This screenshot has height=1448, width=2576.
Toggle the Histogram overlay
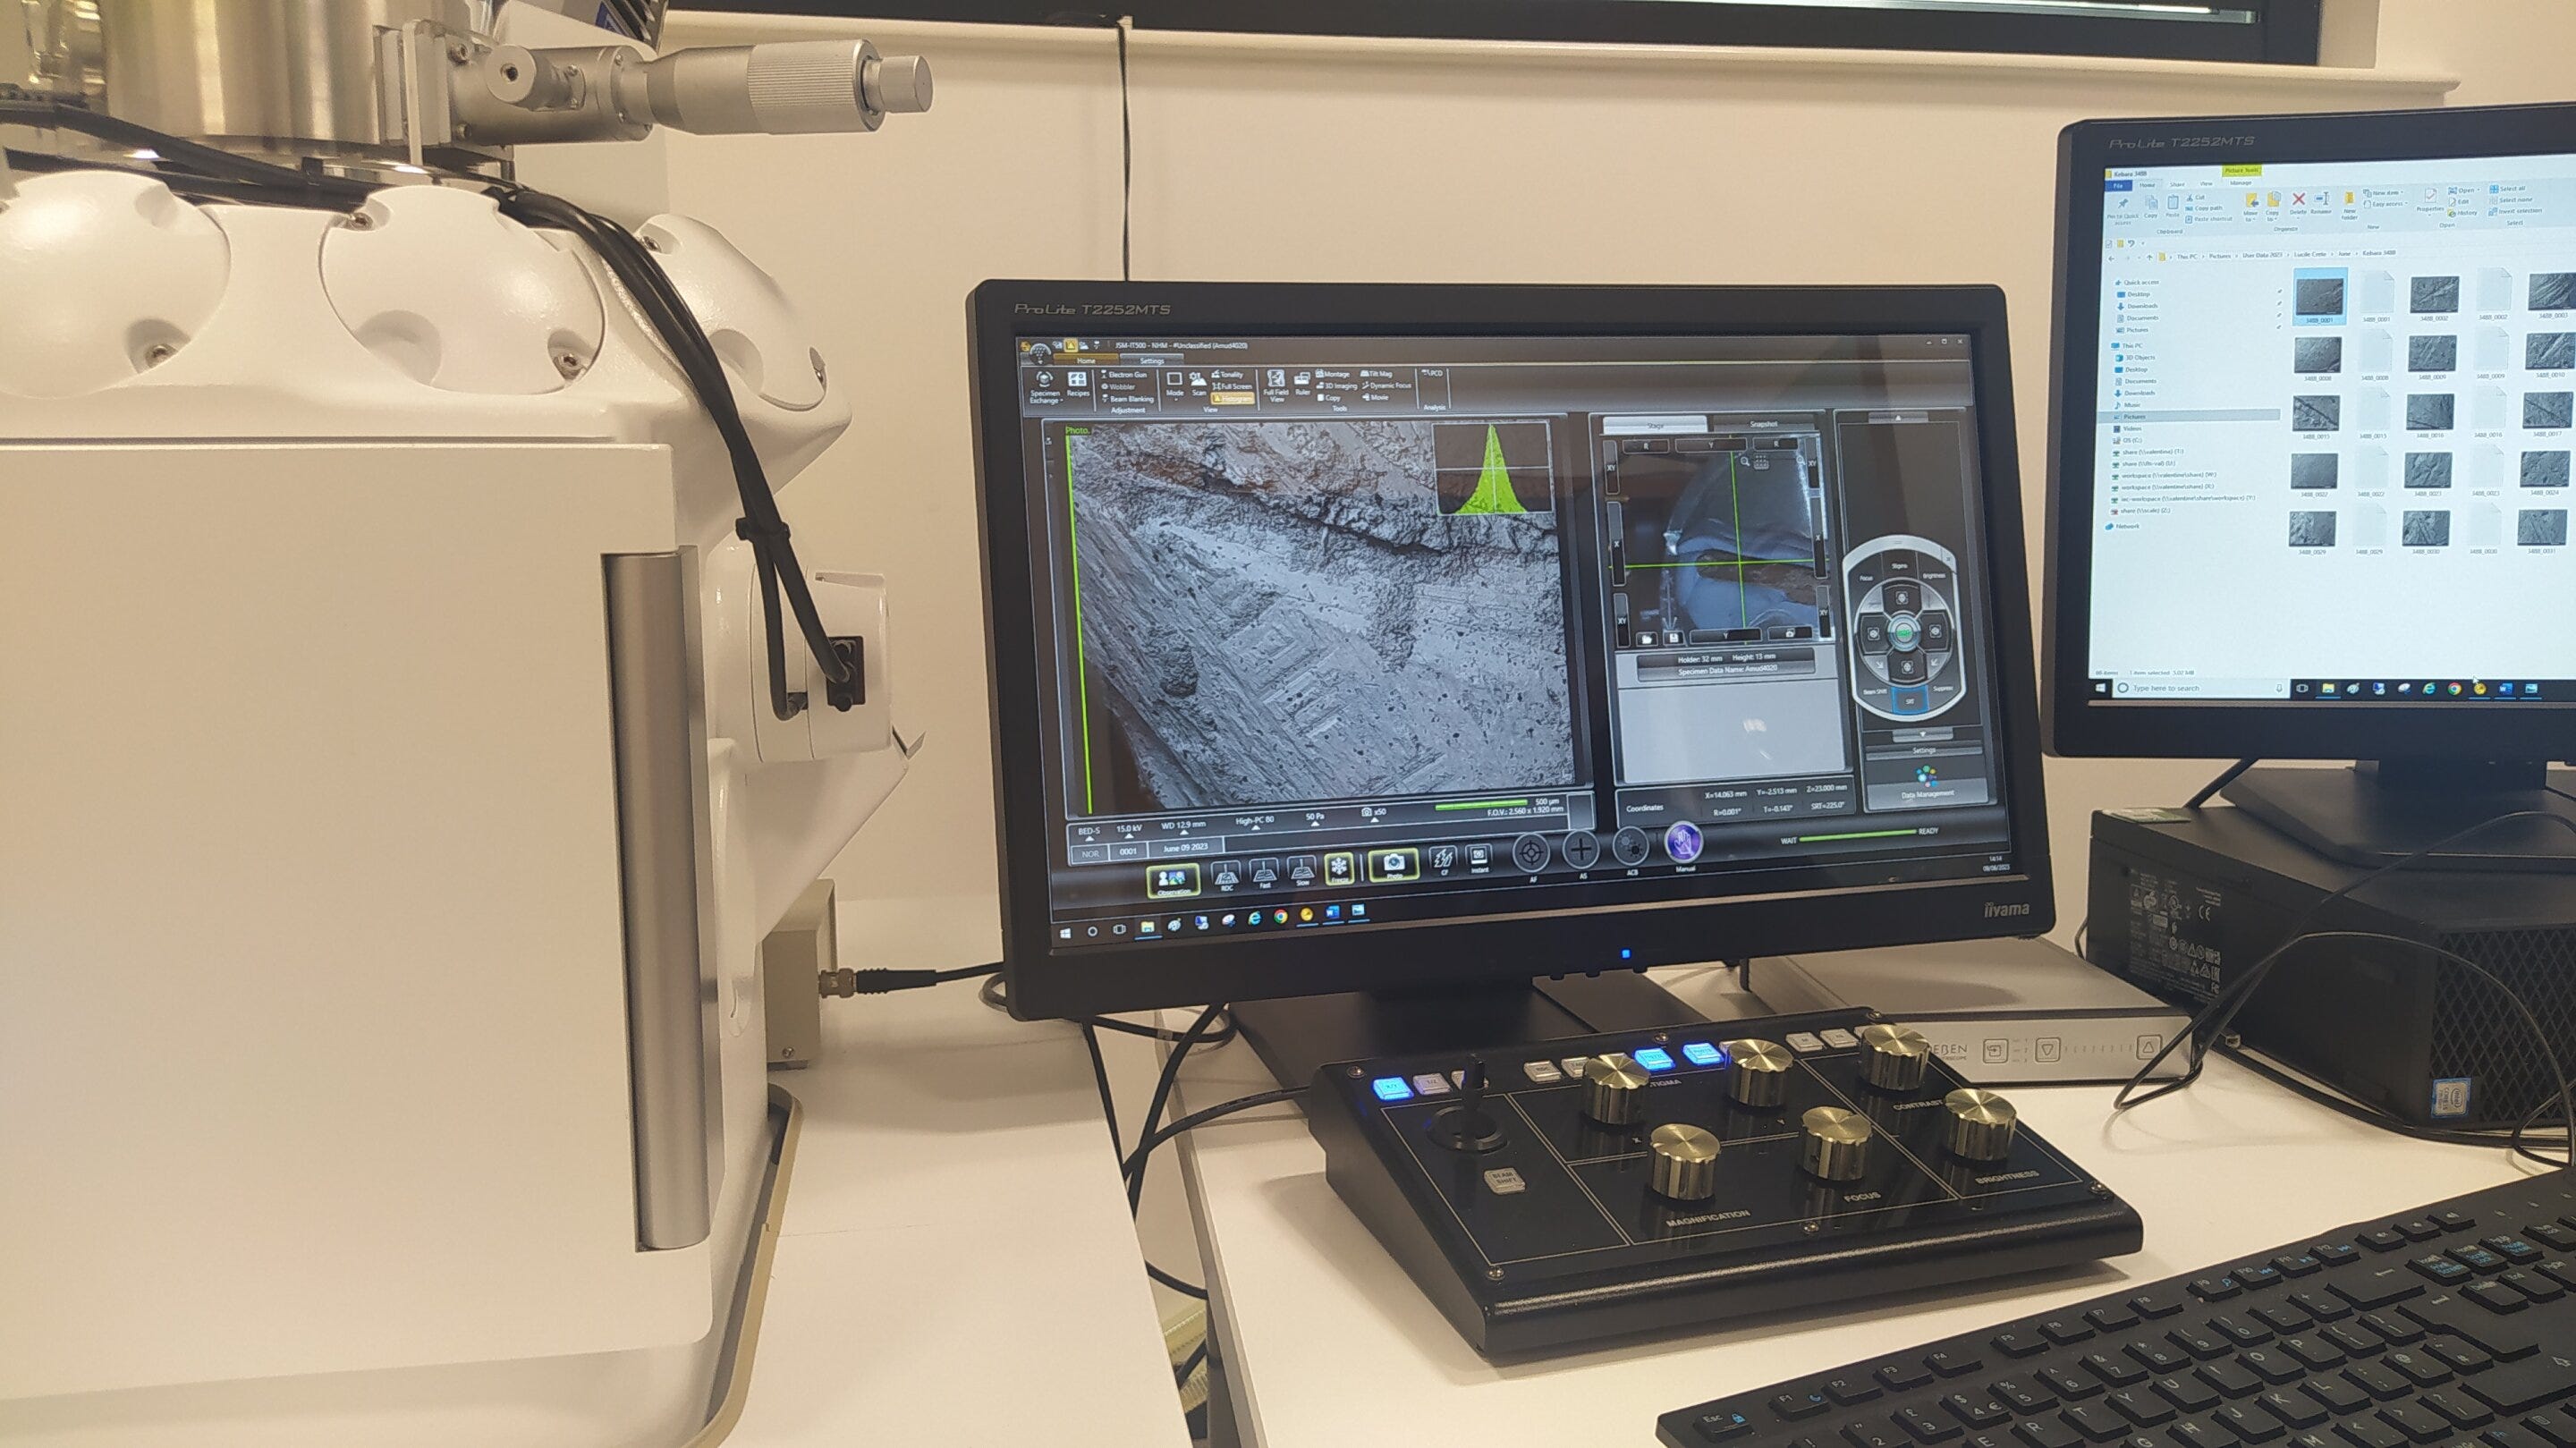coord(1233,399)
